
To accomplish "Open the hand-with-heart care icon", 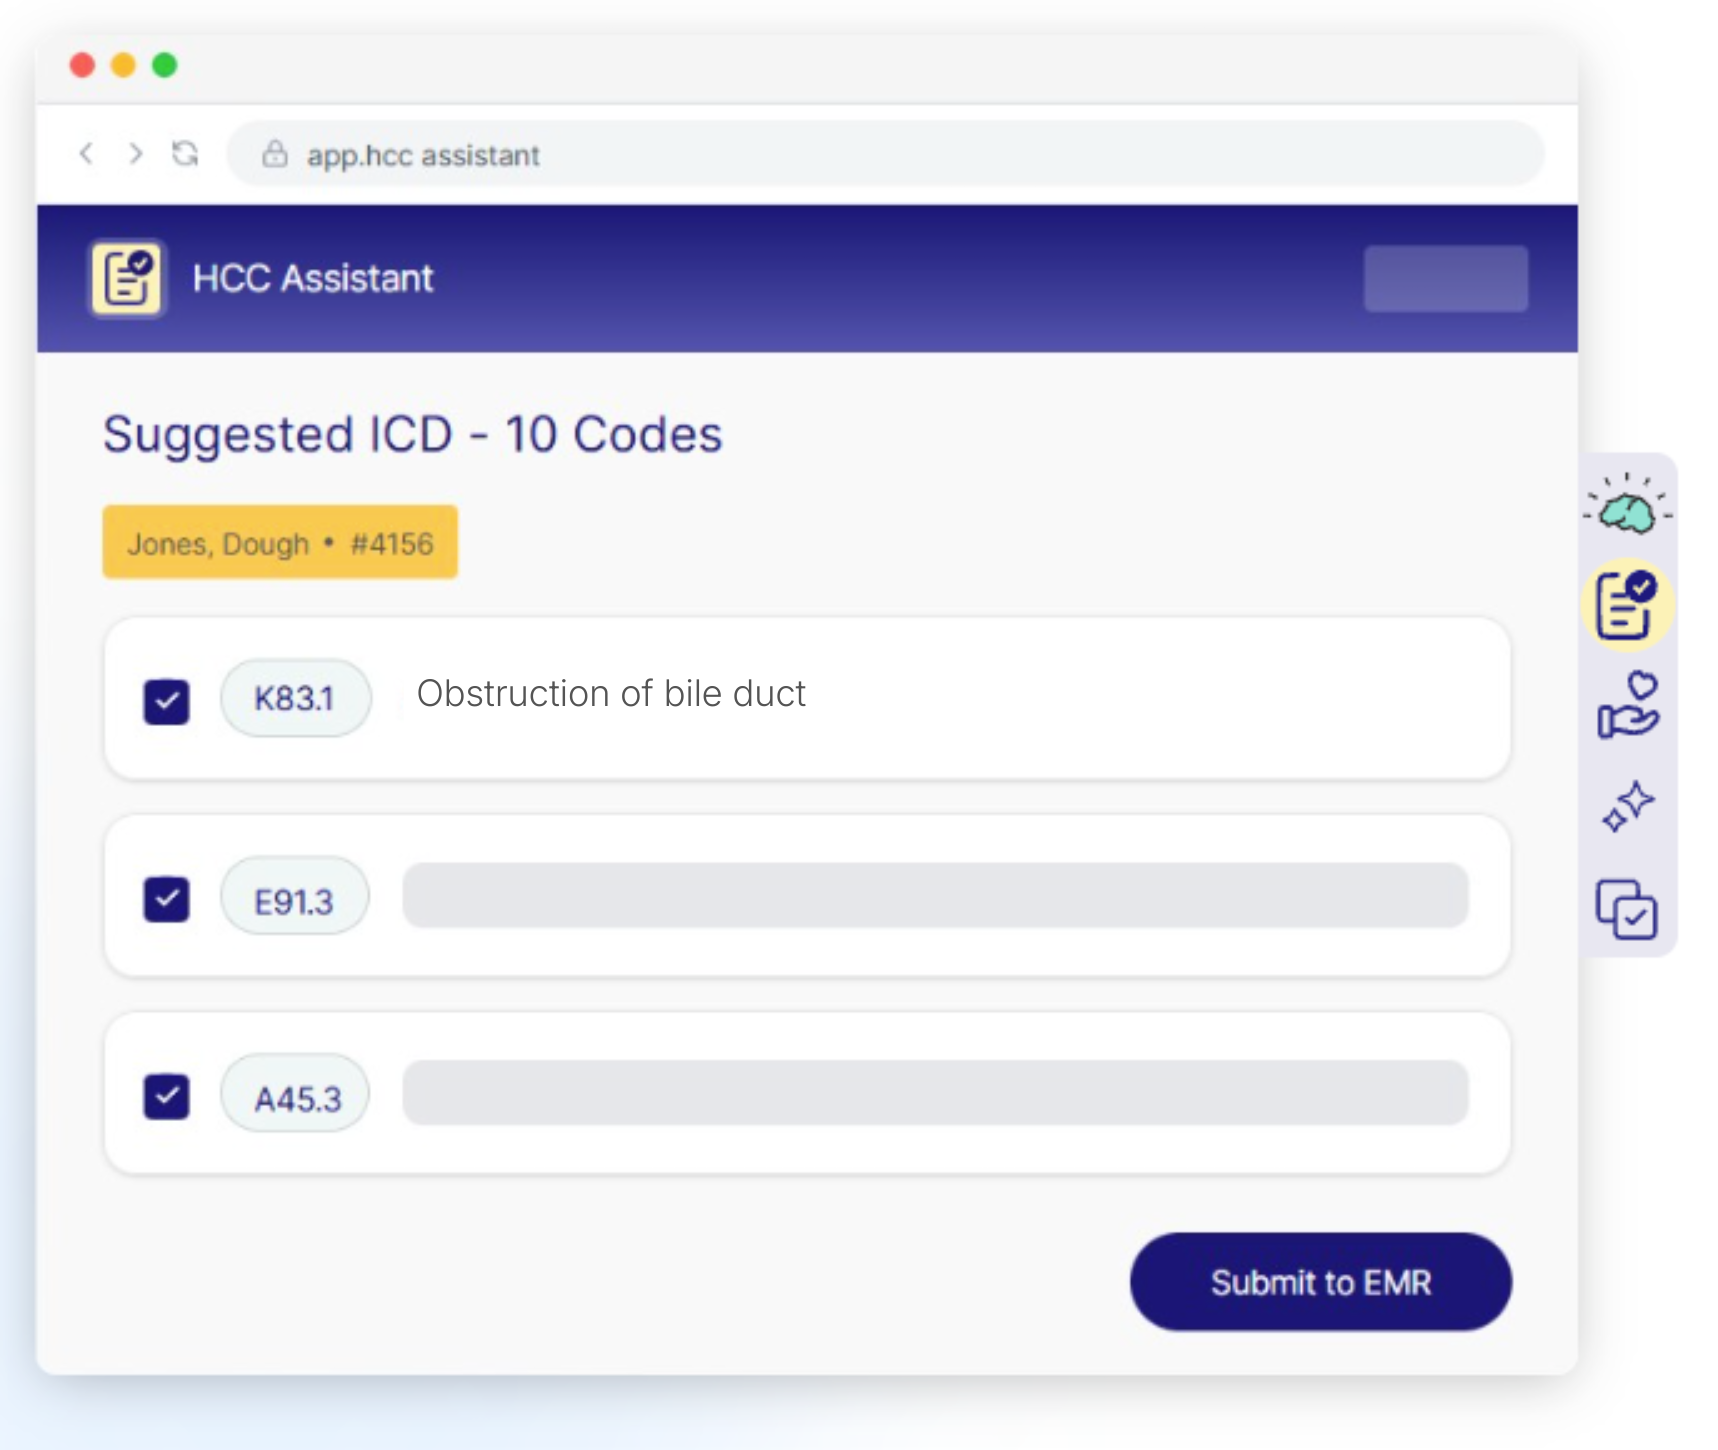I will click(1627, 707).
